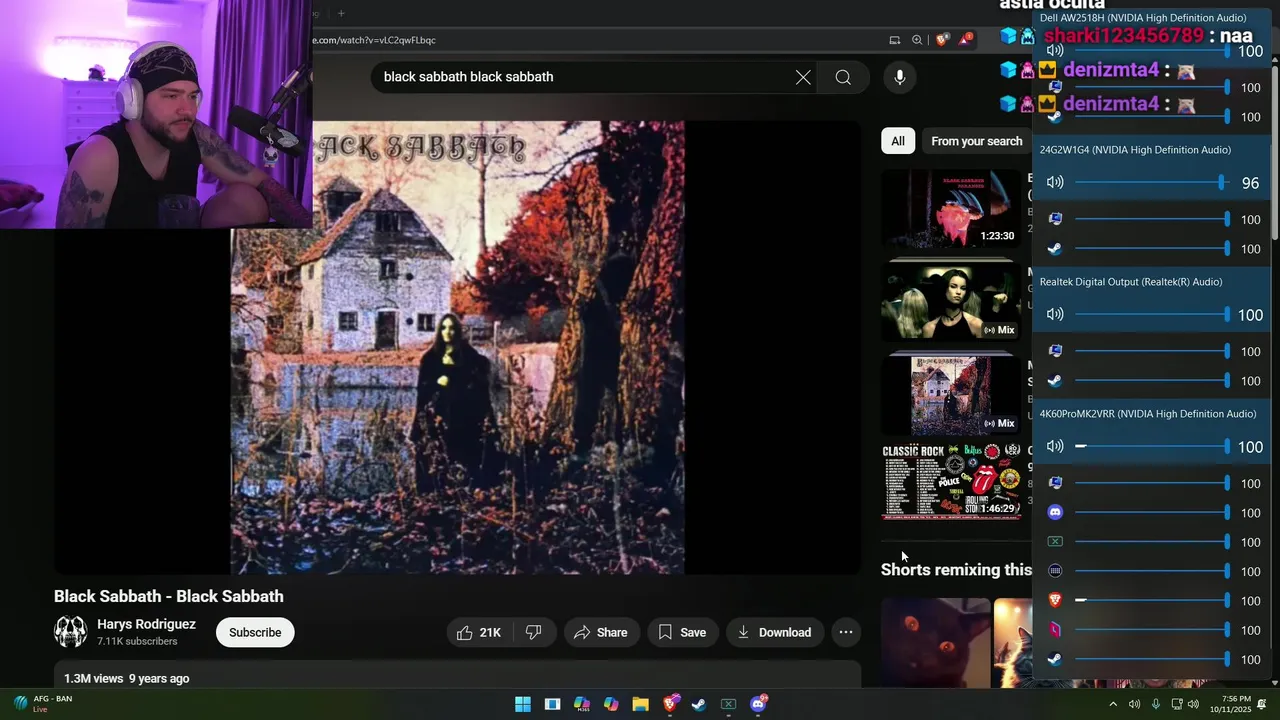Select the All filter chip
The width and height of the screenshot is (1280, 720).
tap(898, 141)
